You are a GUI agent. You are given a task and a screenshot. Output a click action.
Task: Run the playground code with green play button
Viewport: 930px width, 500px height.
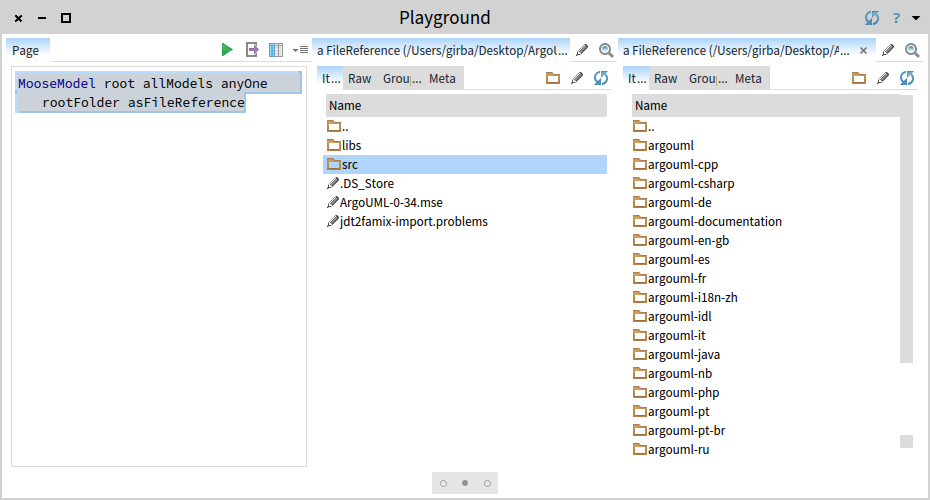(x=227, y=50)
